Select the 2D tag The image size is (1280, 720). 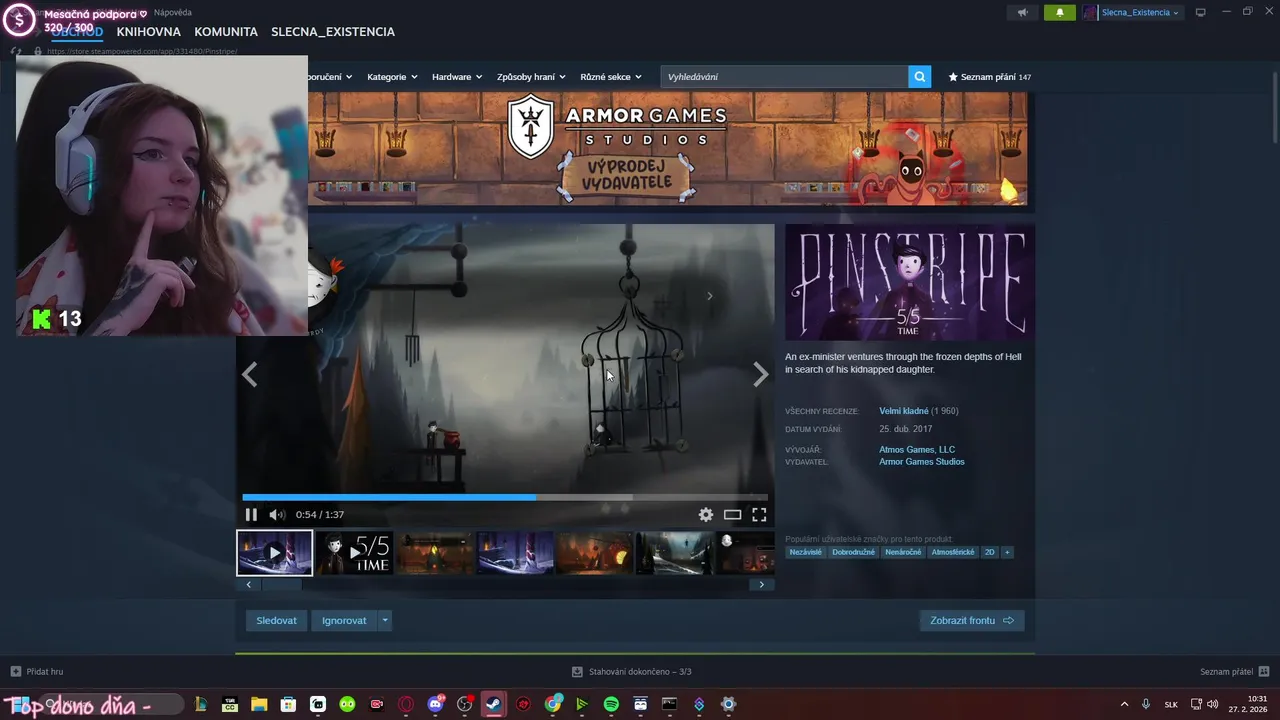point(990,552)
